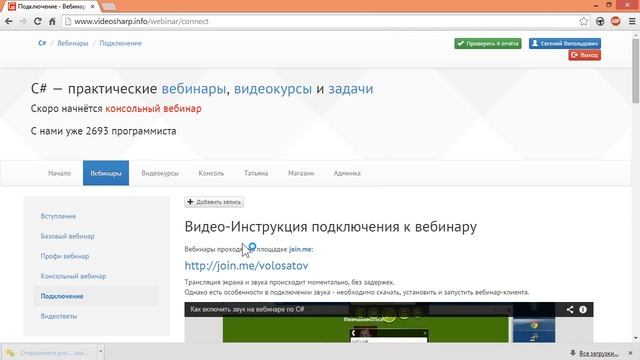640x360 pixels.
Task: Follow the вебинары link in the heading
Action: 193,89
